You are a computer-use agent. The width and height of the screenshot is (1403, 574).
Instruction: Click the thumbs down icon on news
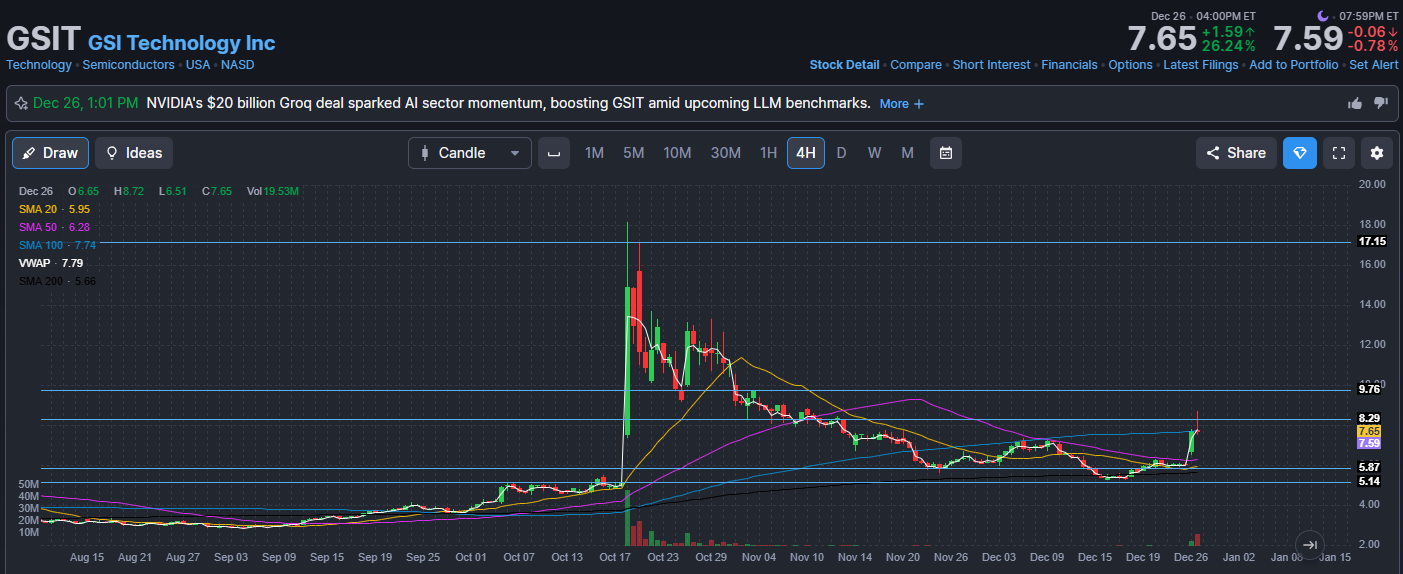(1381, 103)
